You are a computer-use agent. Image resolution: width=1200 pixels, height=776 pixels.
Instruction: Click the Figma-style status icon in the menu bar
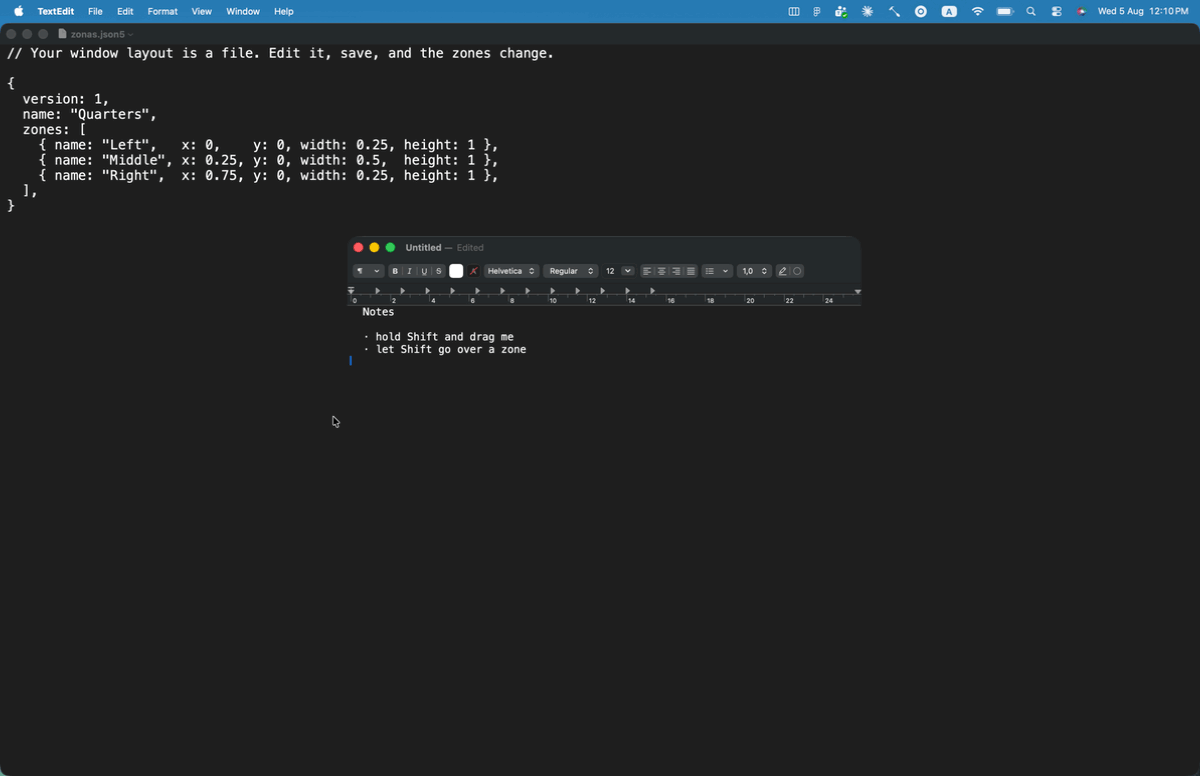click(x=817, y=12)
